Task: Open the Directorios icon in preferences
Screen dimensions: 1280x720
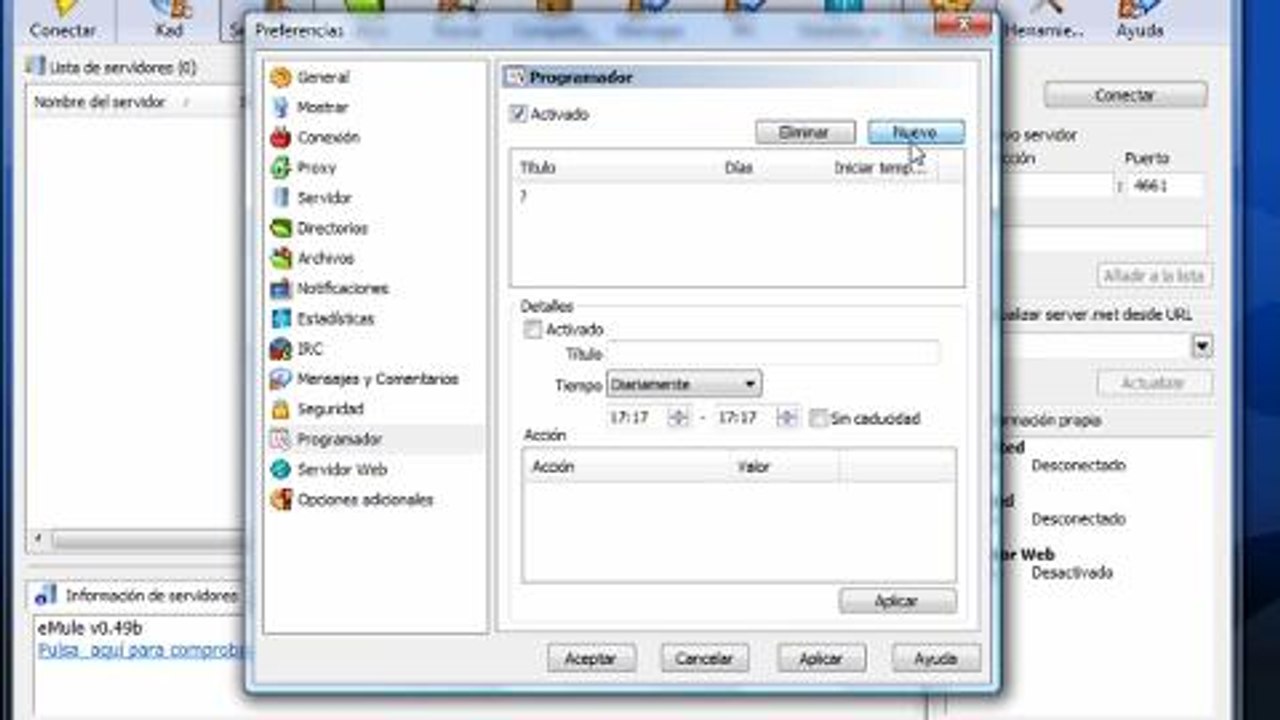Action: click(281, 228)
